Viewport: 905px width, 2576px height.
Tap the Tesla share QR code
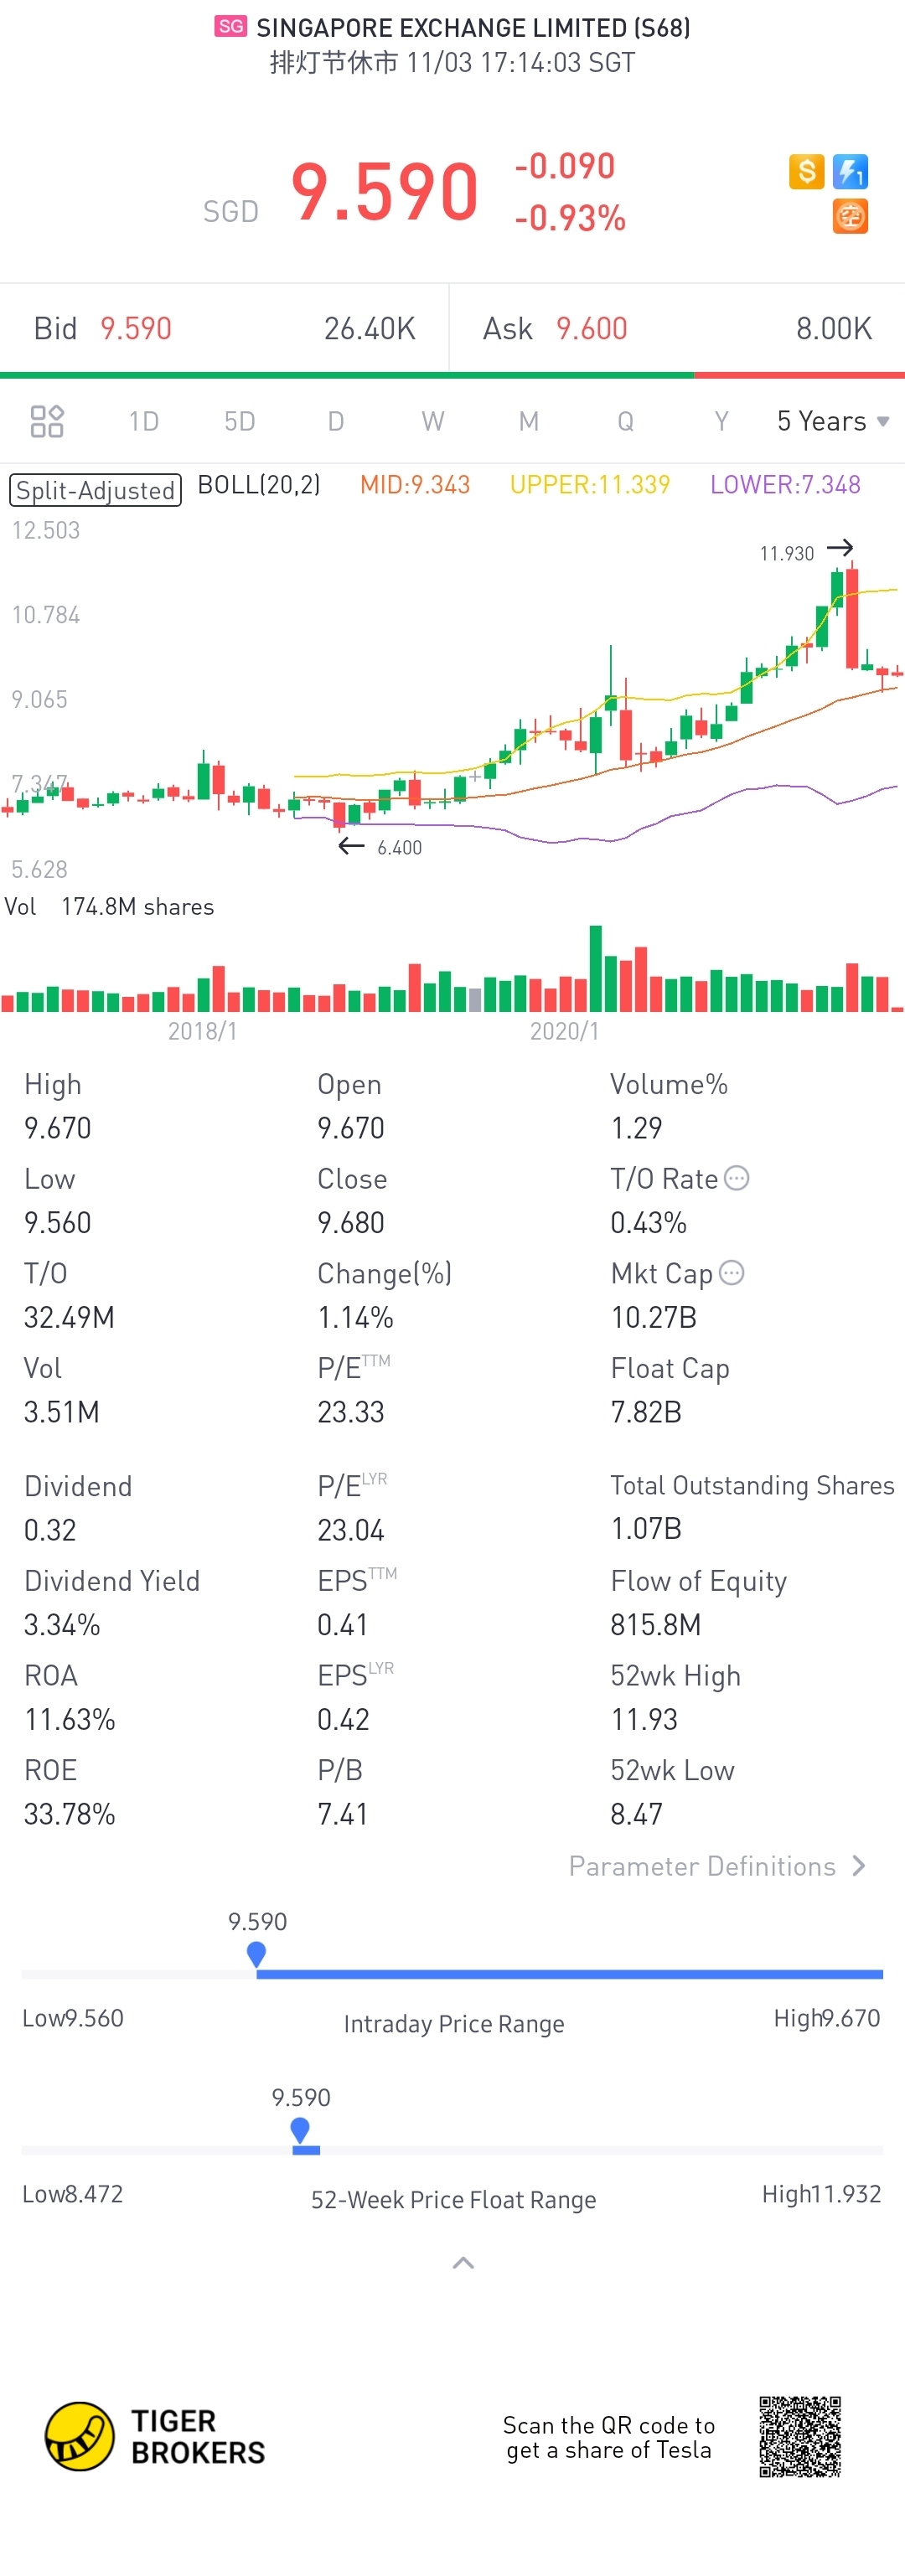(799, 2436)
